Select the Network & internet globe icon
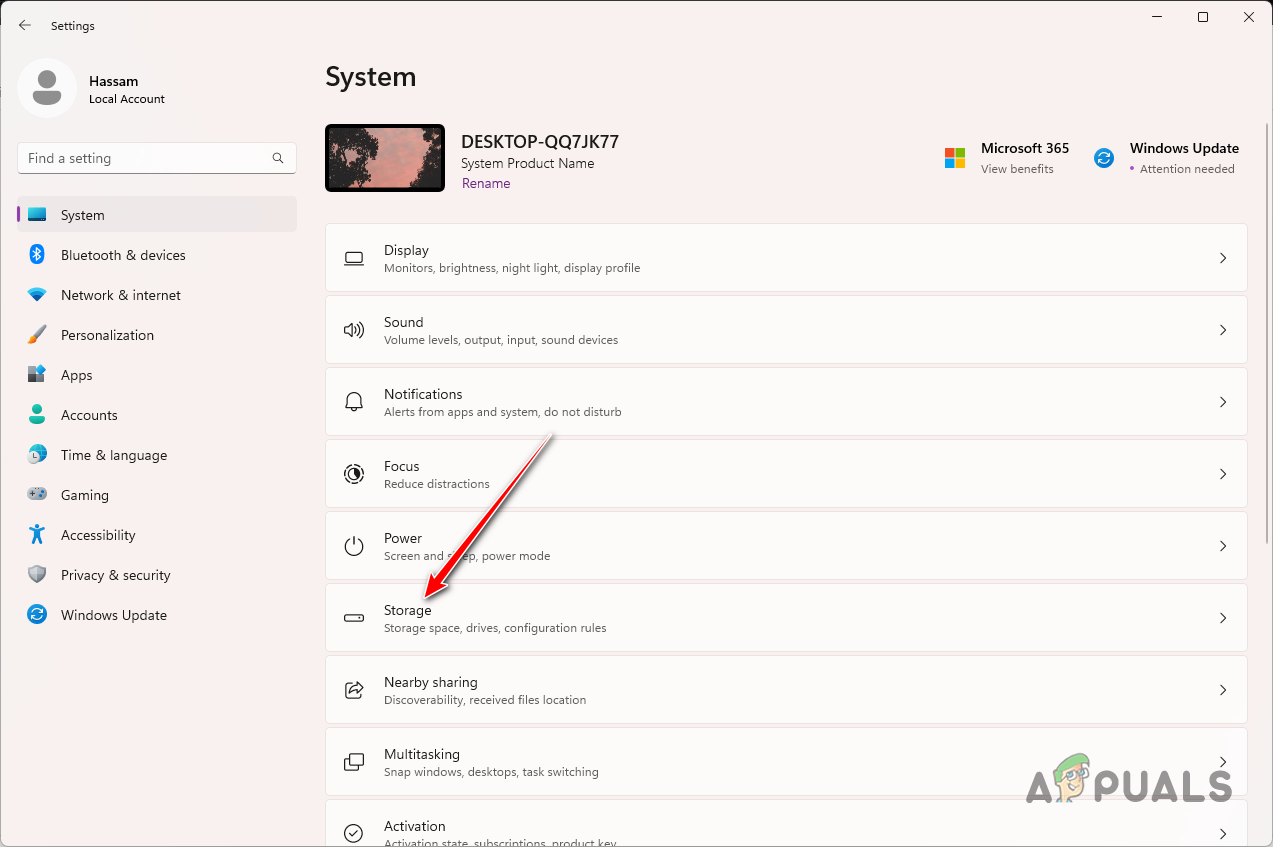Image resolution: width=1273 pixels, height=847 pixels. coord(37,295)
